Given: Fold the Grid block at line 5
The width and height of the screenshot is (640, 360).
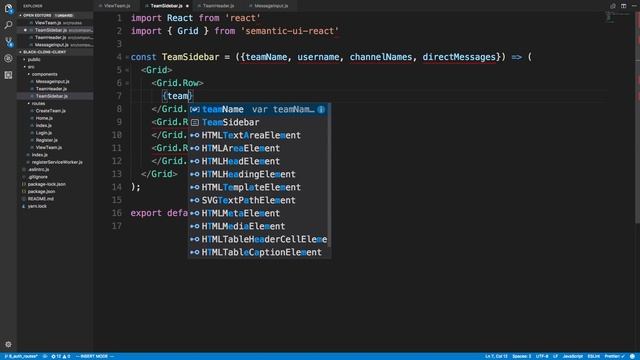Looking at the screenshot, I should pos(127,70).
